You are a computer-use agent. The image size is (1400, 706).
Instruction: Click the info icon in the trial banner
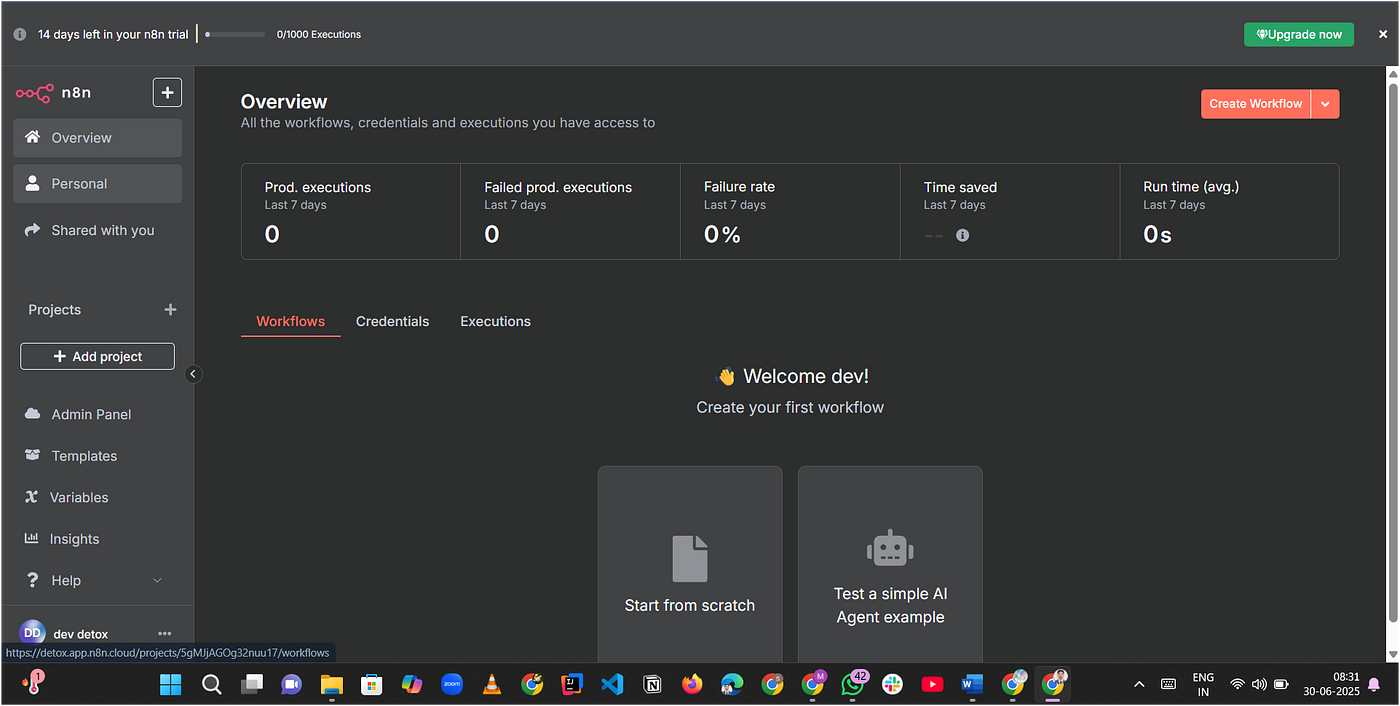point(20,34)
